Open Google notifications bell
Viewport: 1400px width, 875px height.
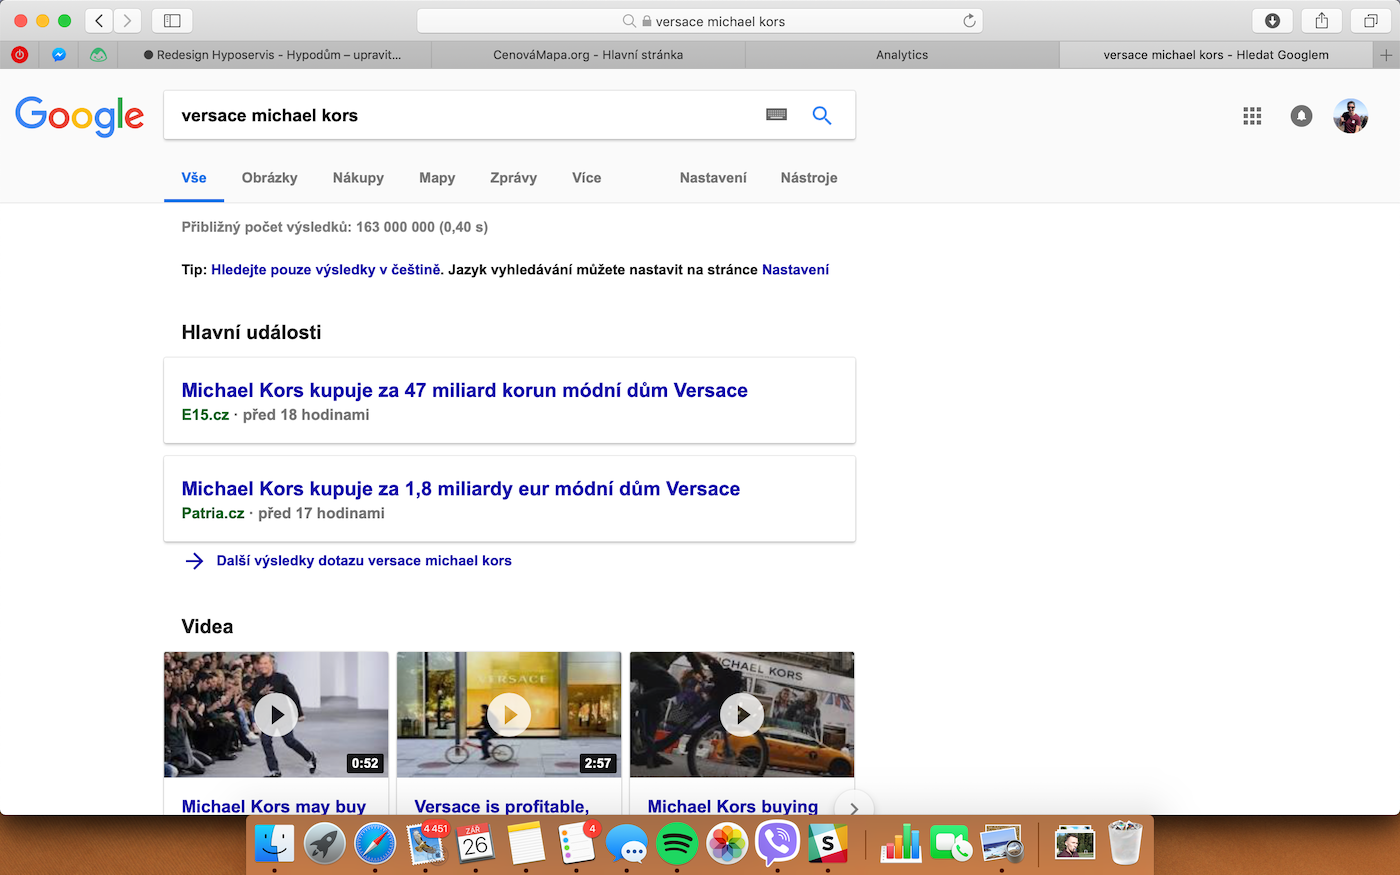(1301, 116)
